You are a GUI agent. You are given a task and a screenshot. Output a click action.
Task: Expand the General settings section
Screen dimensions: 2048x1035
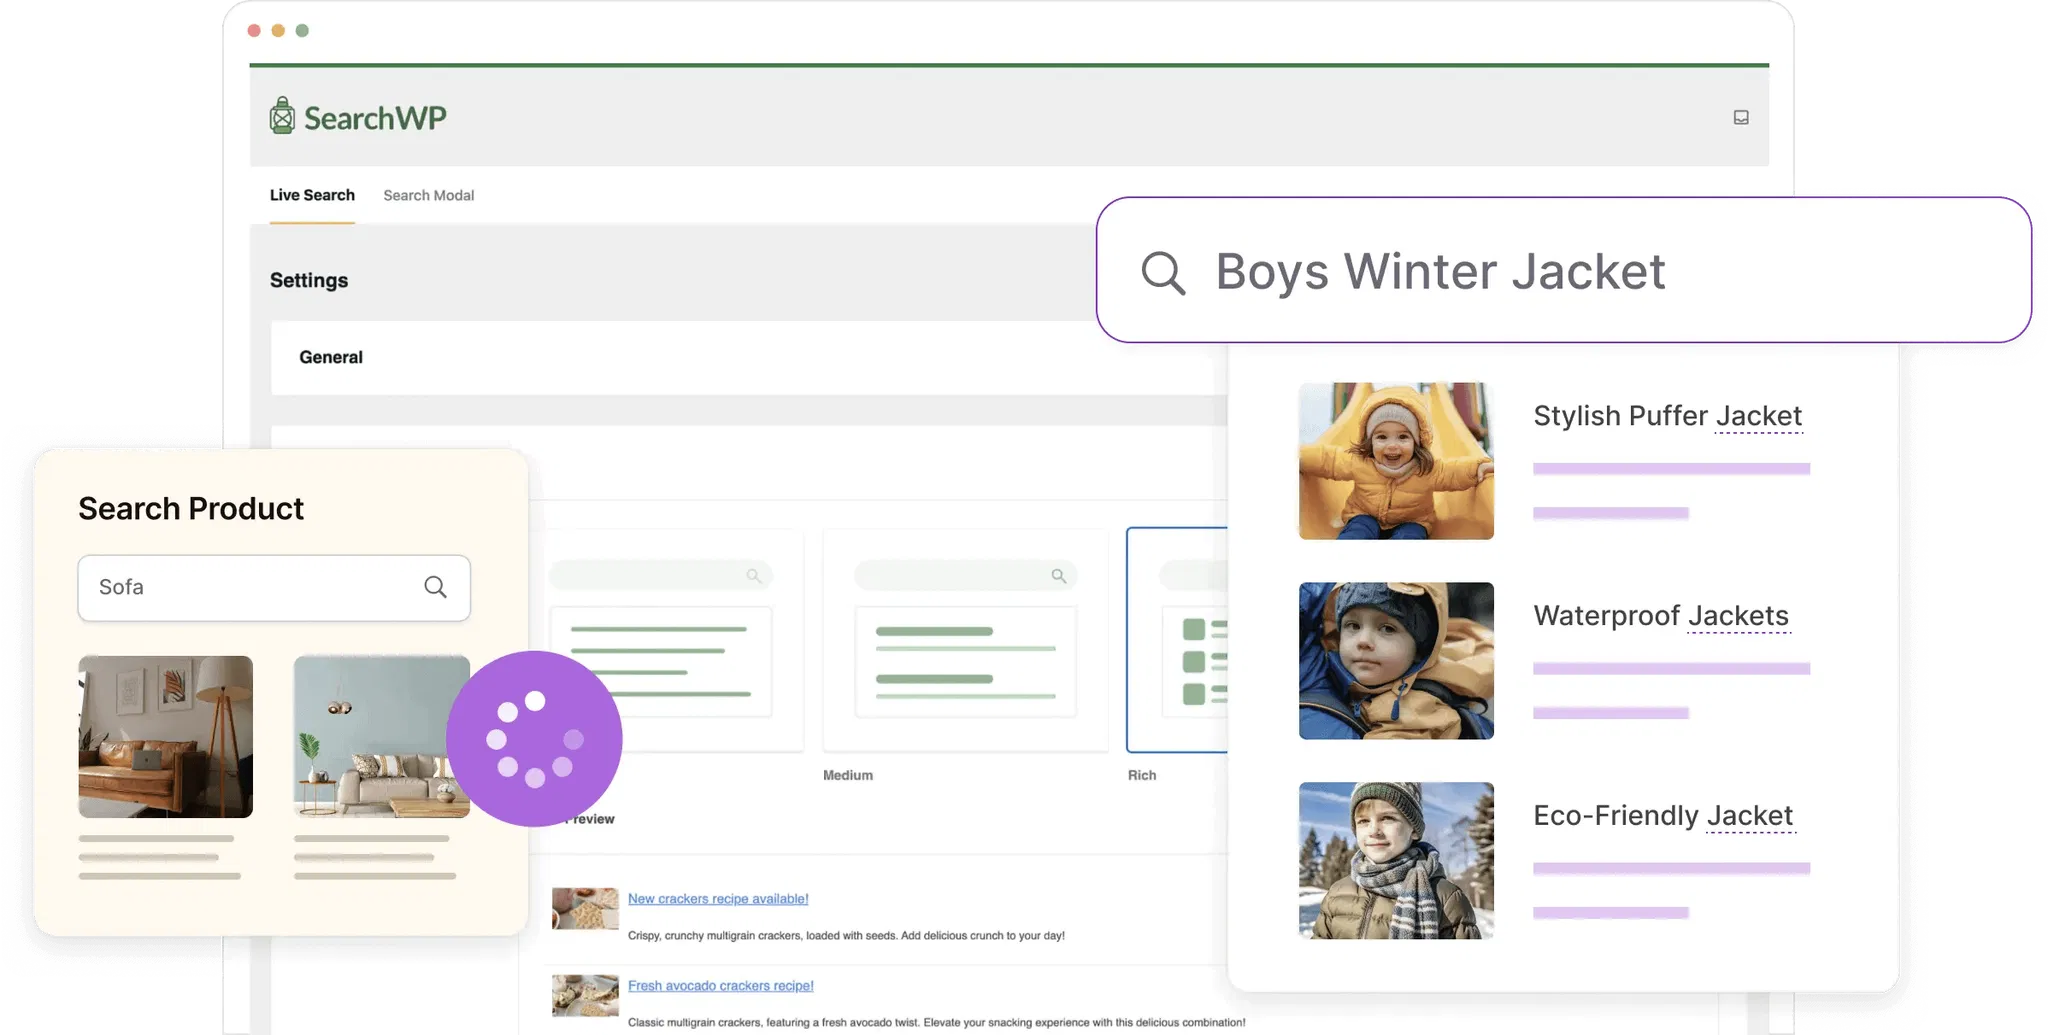click(331, 357)
